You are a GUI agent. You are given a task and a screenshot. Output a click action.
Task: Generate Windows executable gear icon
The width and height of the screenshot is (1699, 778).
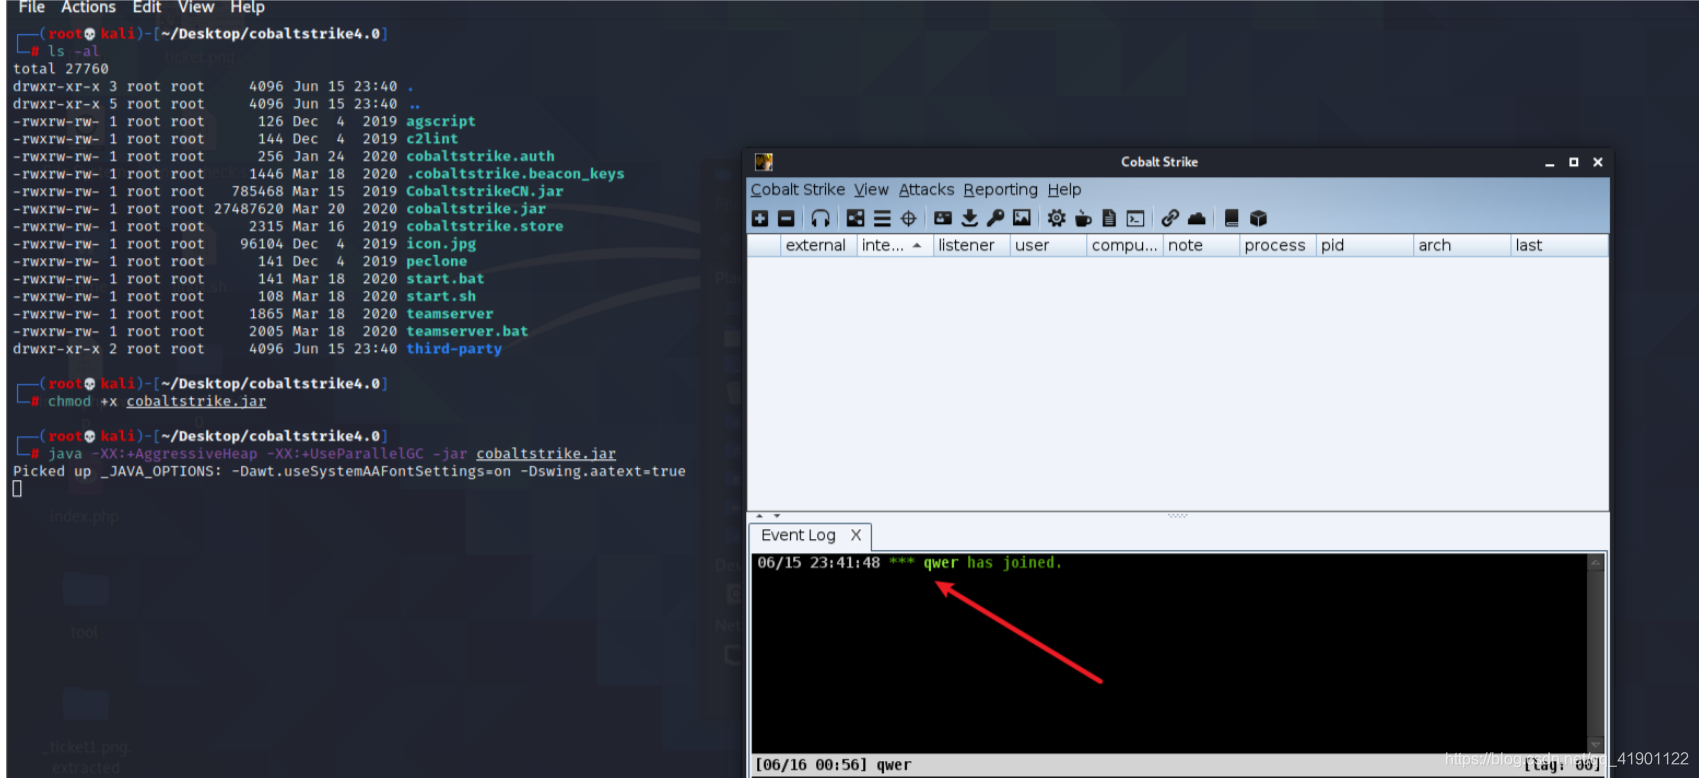coord(1056,218)
